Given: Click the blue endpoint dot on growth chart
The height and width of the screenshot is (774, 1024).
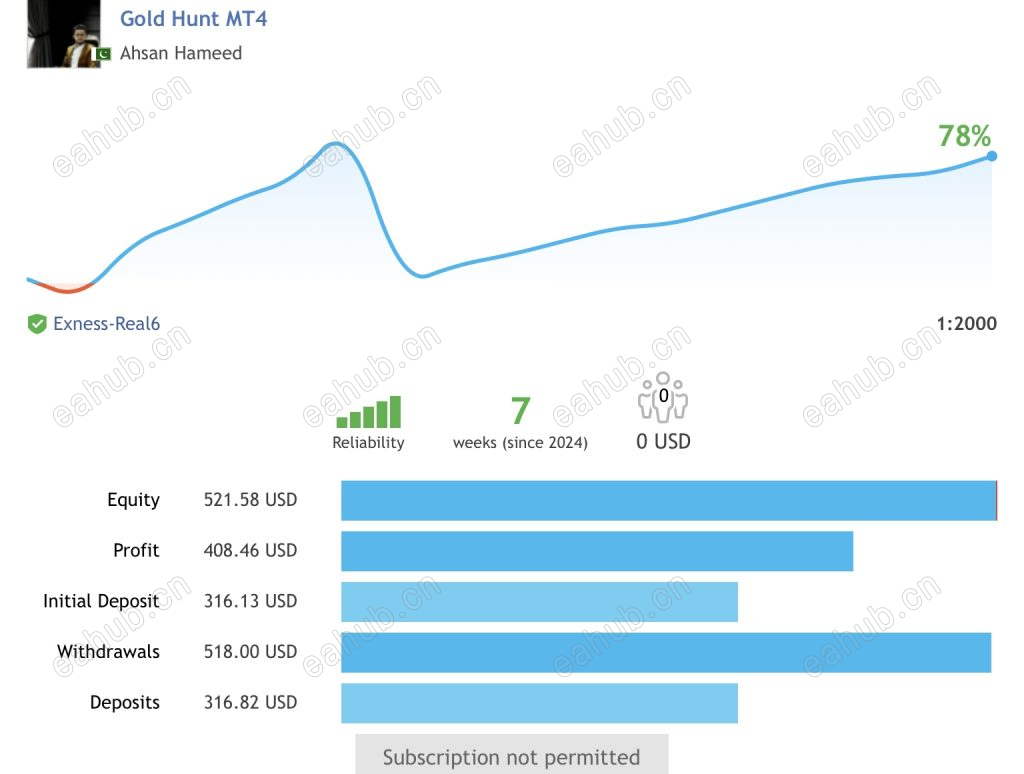Looking at the screenshot, I should click(992, 155).
